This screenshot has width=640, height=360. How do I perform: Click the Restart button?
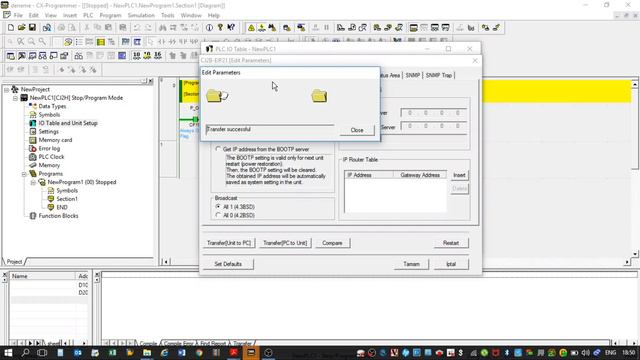click(451, 243)
